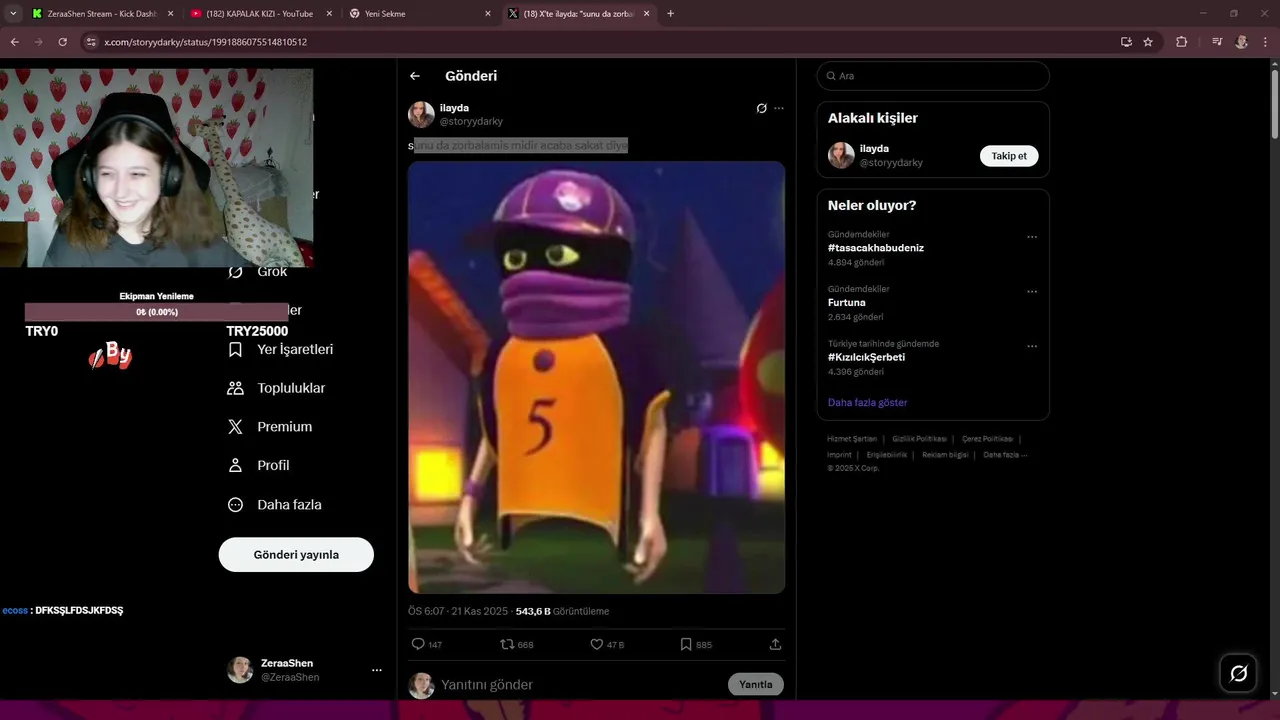Open the Chrome profile avatar
This screenshot has height=720, width=1280.
(x=1241, y=42)
